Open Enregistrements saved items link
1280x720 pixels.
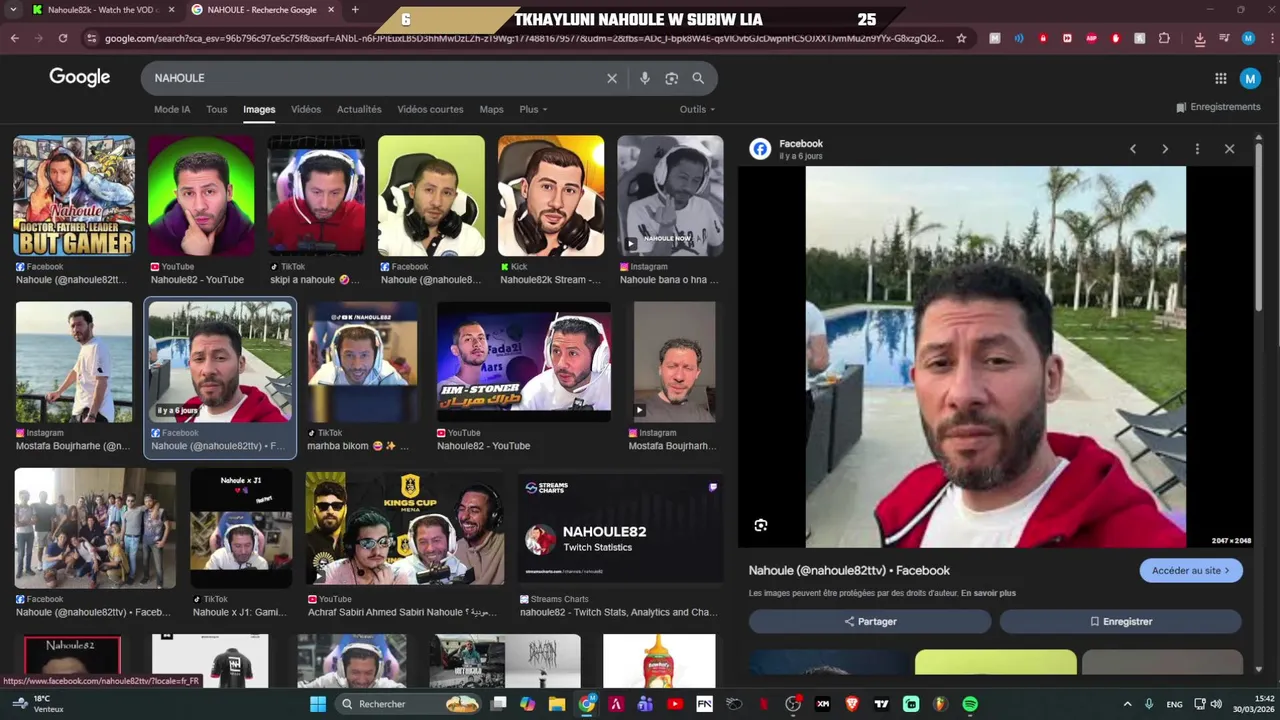[1218, 107]
